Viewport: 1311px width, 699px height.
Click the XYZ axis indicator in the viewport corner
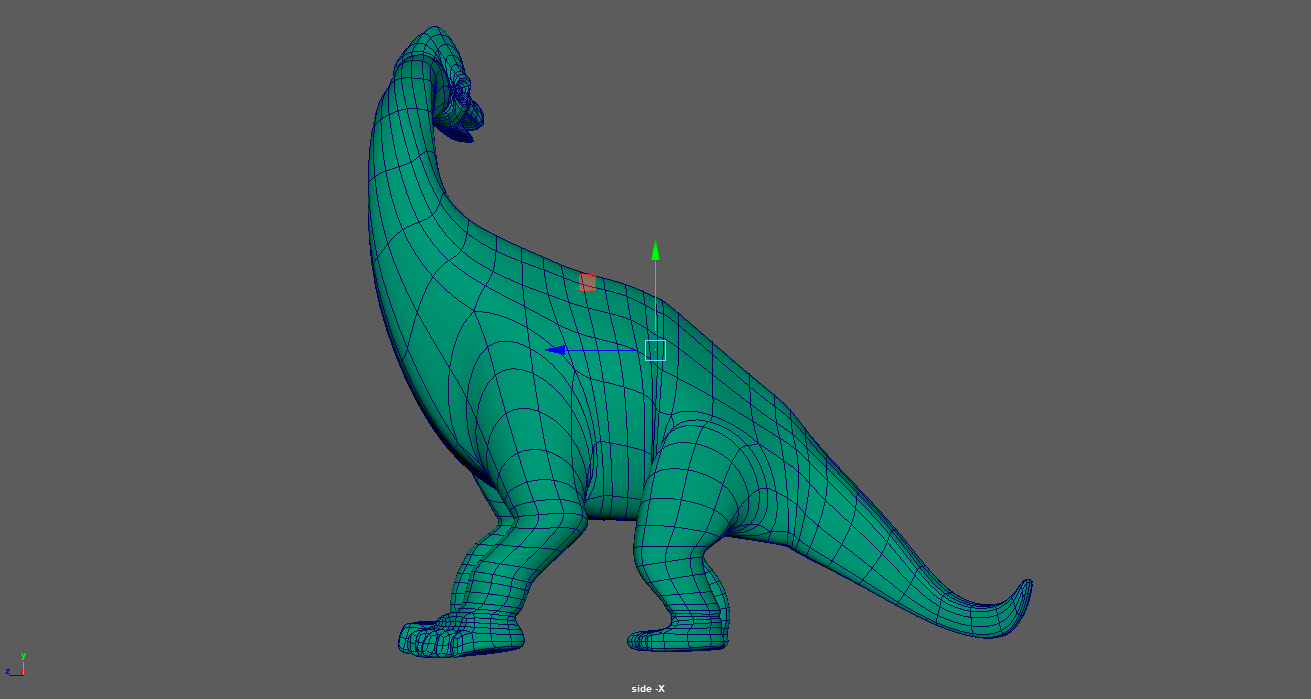click(x=16, y=666)
